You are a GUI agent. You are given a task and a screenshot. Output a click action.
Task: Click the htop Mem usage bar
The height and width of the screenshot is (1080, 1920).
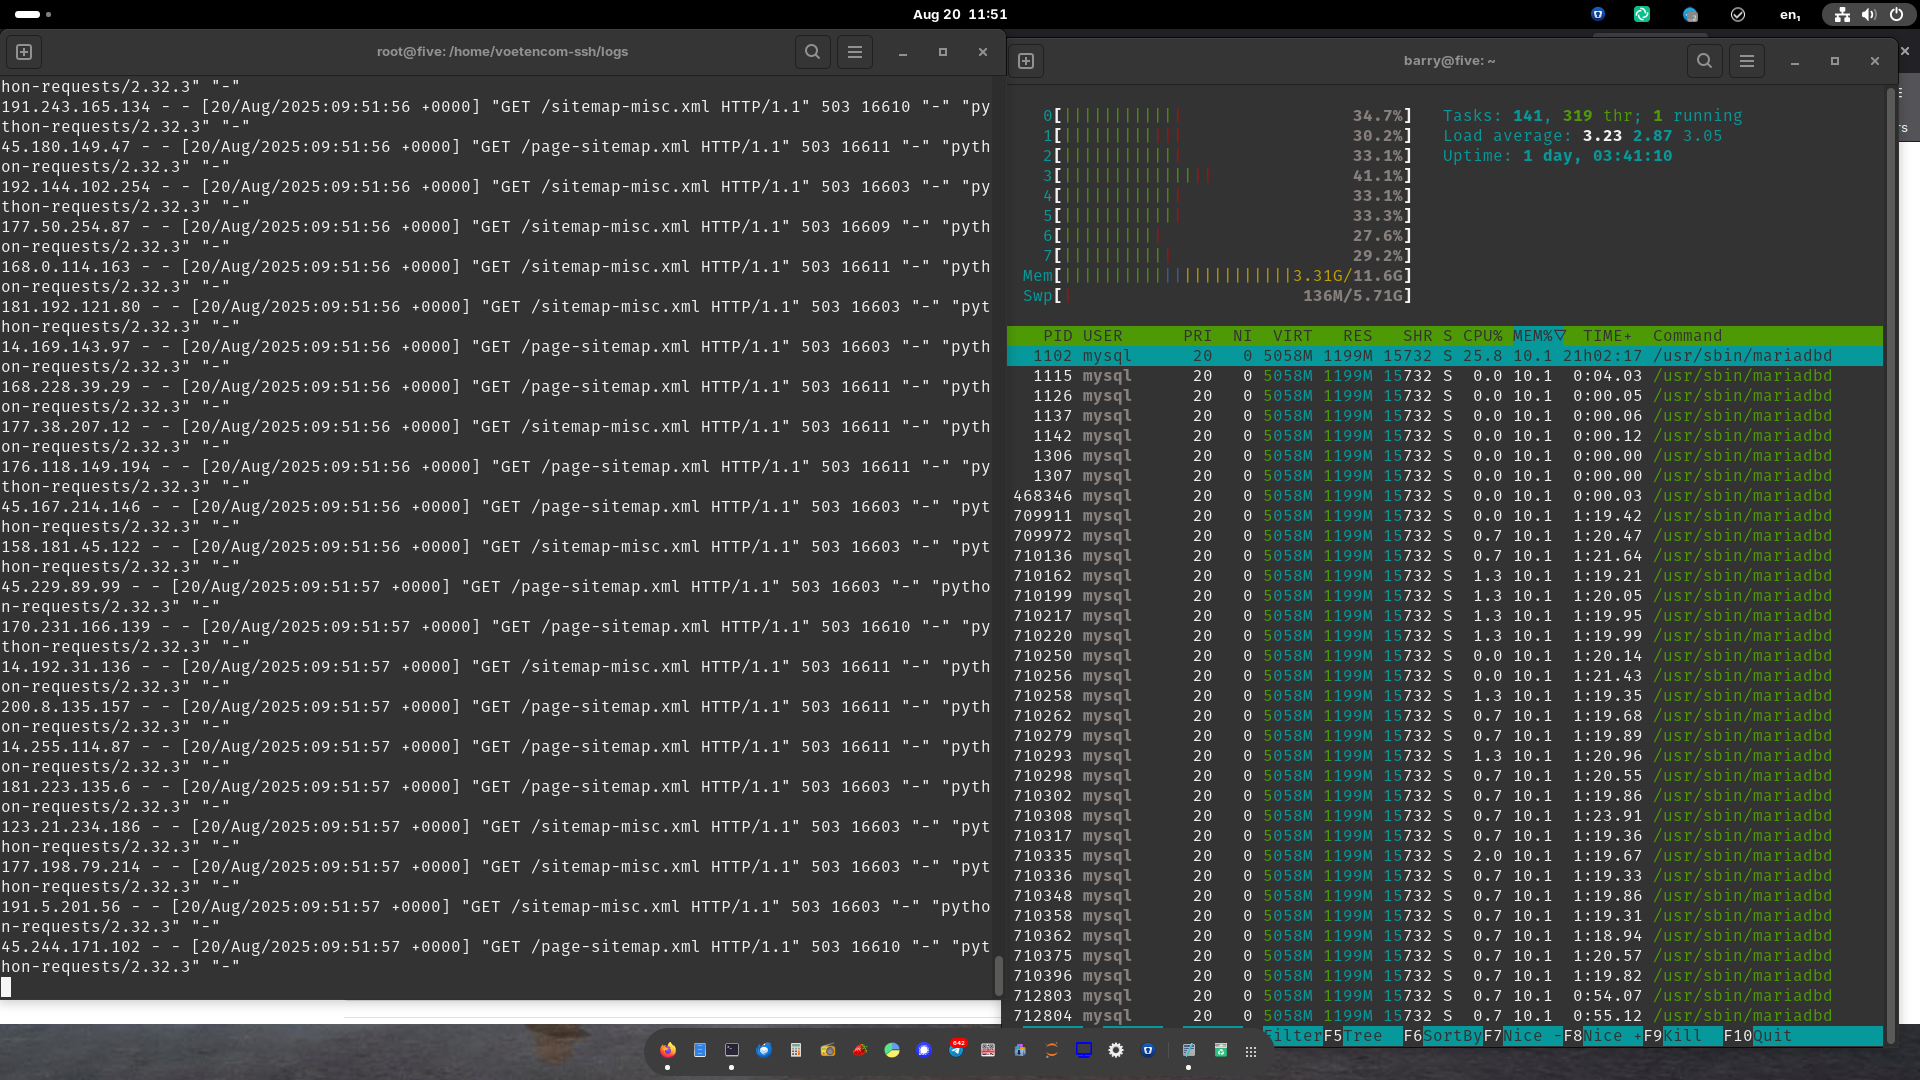[x=1217, y=276]
